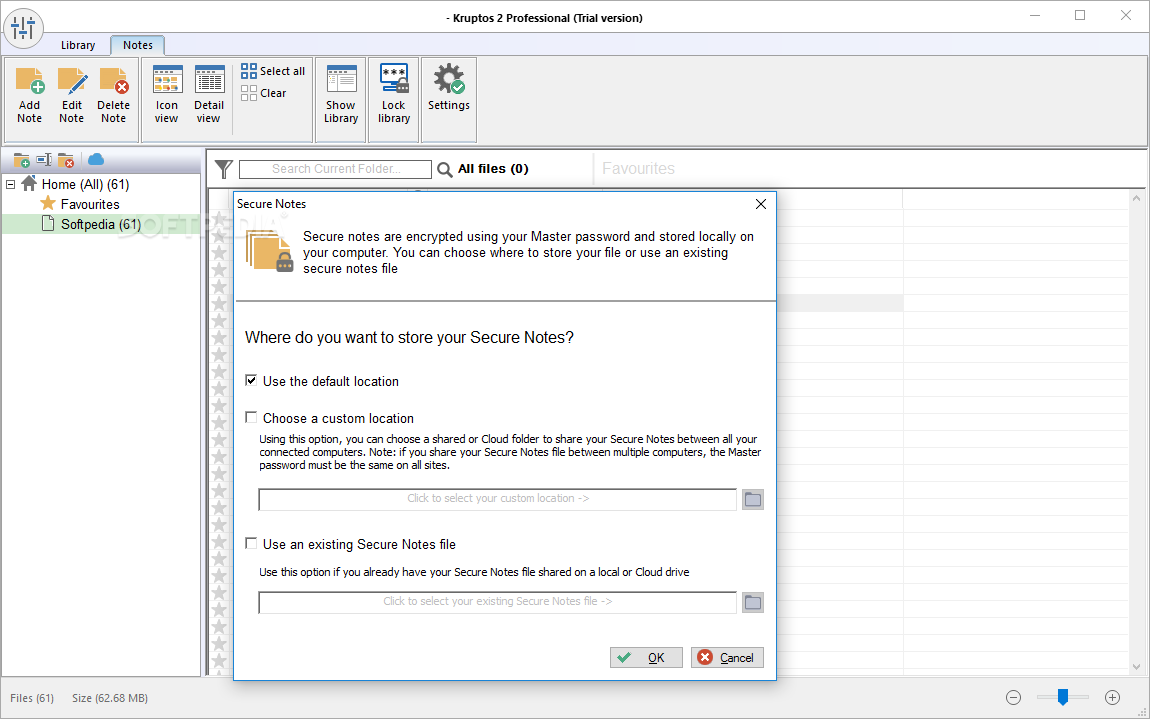Click the rename folder icon above tree
The width and height of the screenshot is (1150, 719).
(x=44, y=160)
